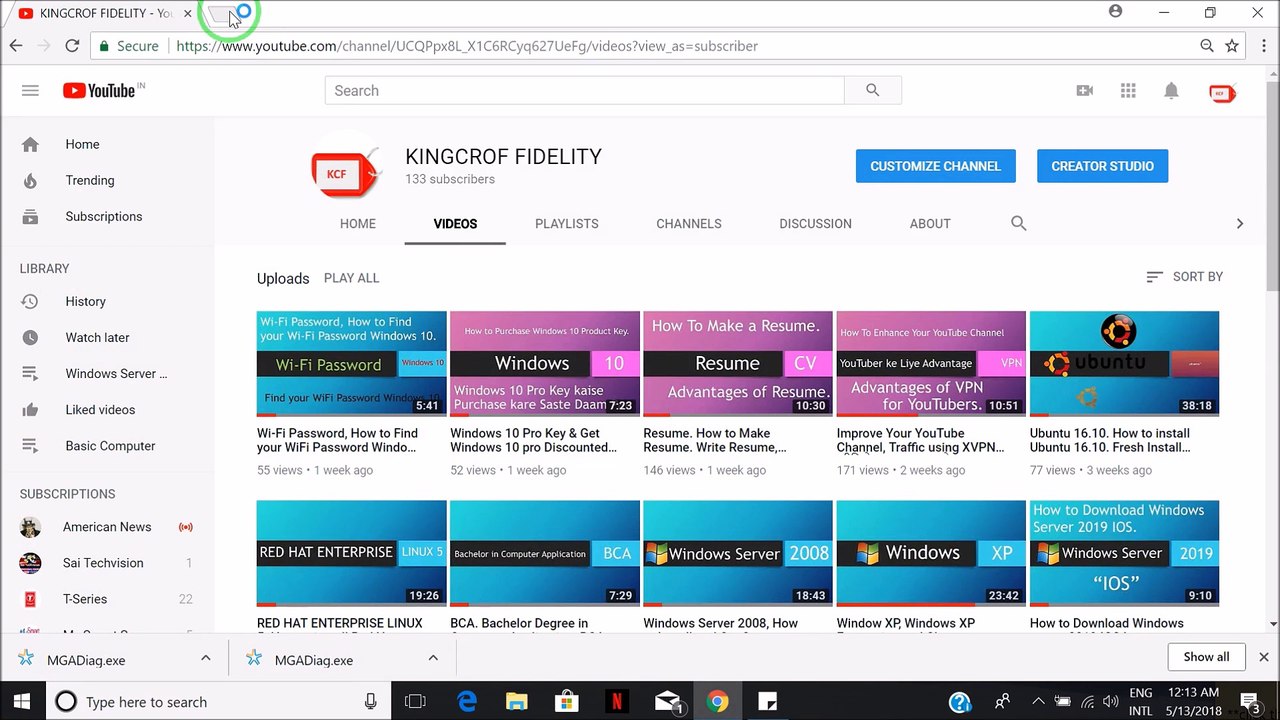Go back in Chrome

click(x=16, y=46)
